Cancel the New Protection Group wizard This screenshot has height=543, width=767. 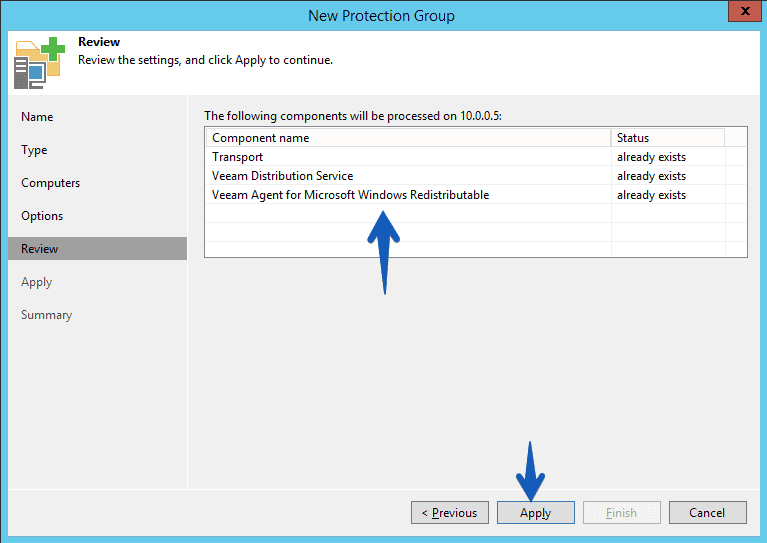(707, 512)
